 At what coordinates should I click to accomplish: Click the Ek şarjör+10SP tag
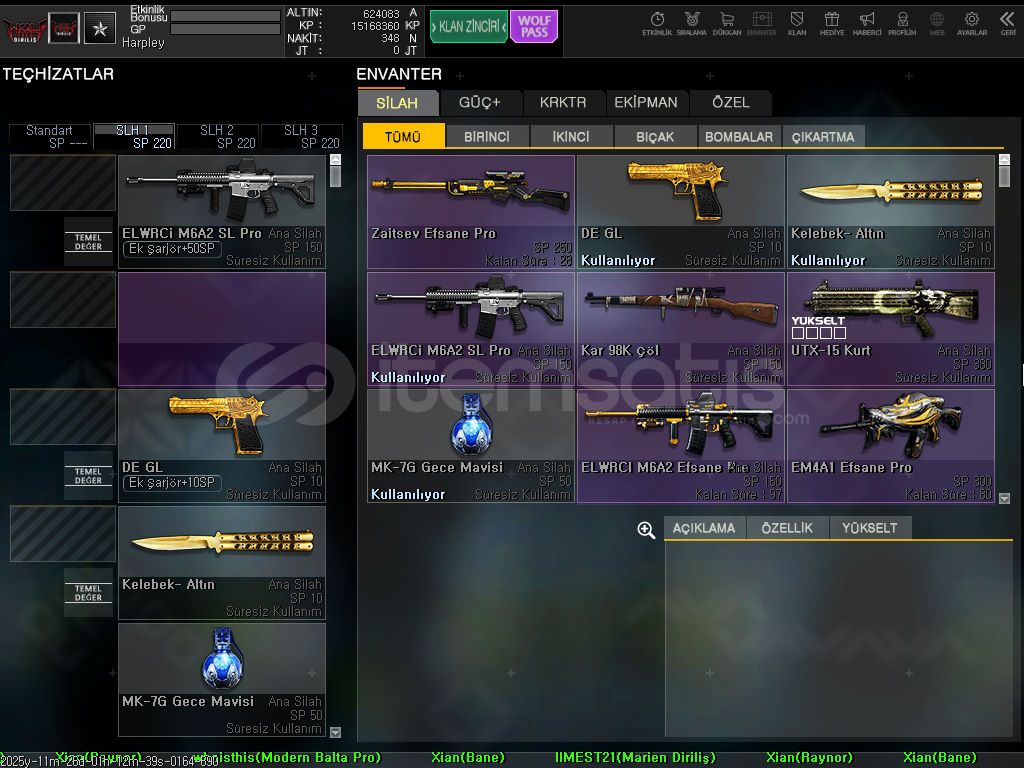click(x=172, y=483)
